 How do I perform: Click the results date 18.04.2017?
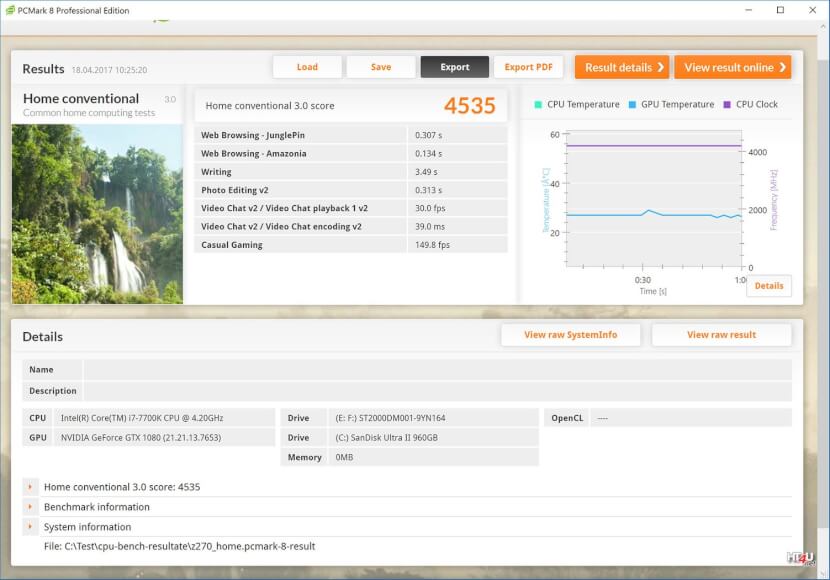point(110,70)
